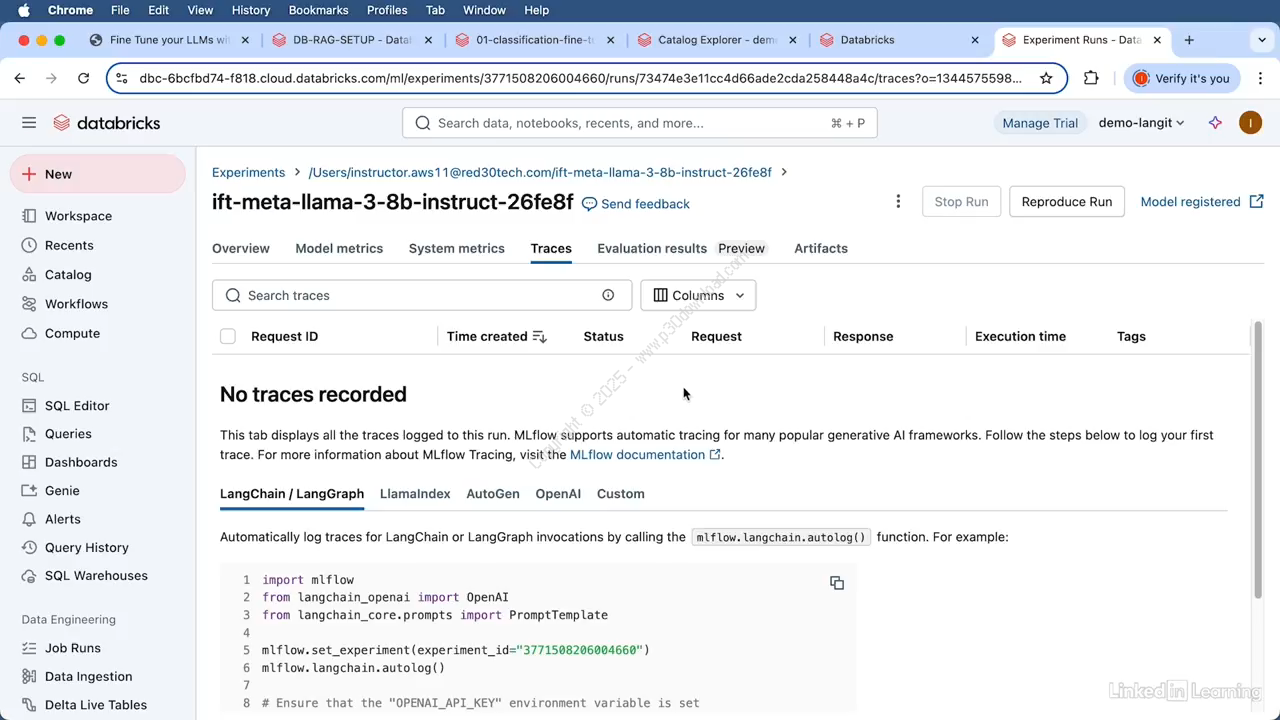Image resolution: width=1280 pixels, height=720 pixels.
Task: Click the browser reload icon
Action: point(84,78)
